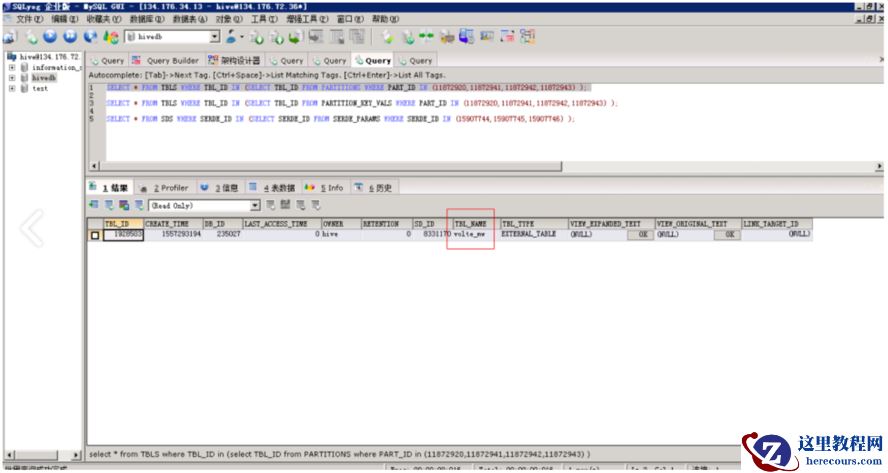Click the first icon in main toolbar
888x473 pixels.
point(8,37)
